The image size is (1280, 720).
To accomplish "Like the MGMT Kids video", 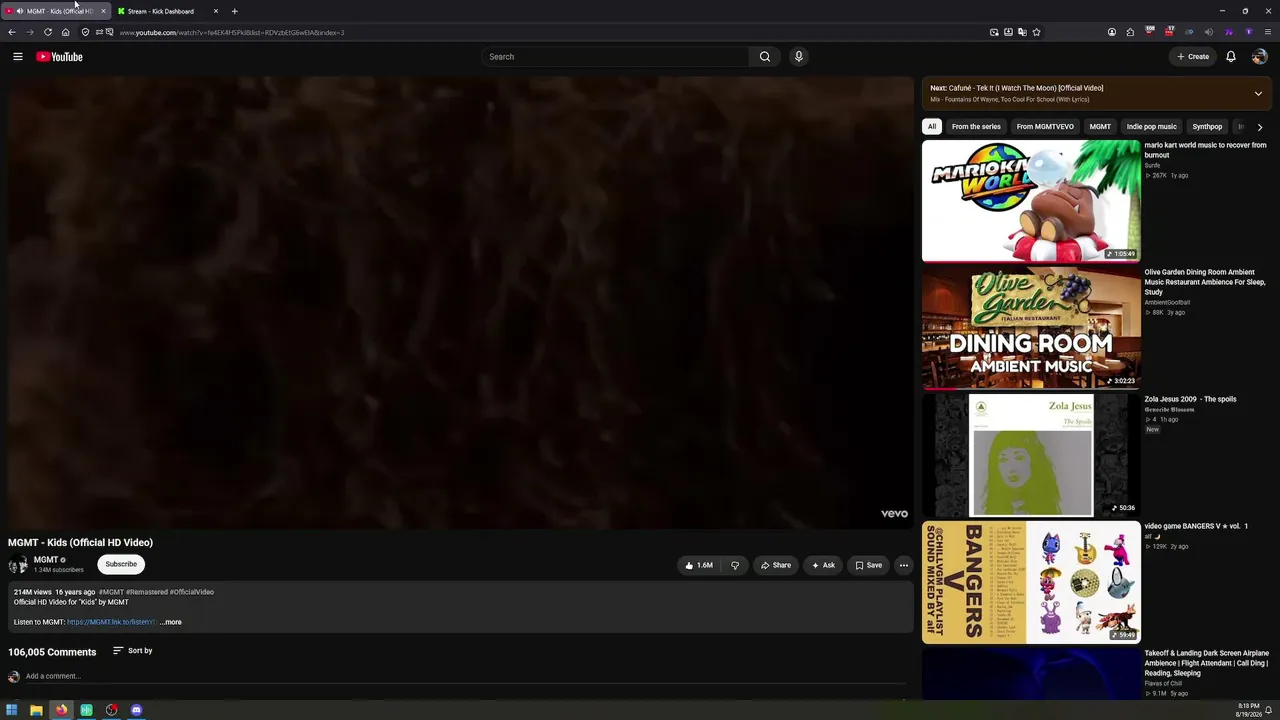I will [x=698, y=565].
